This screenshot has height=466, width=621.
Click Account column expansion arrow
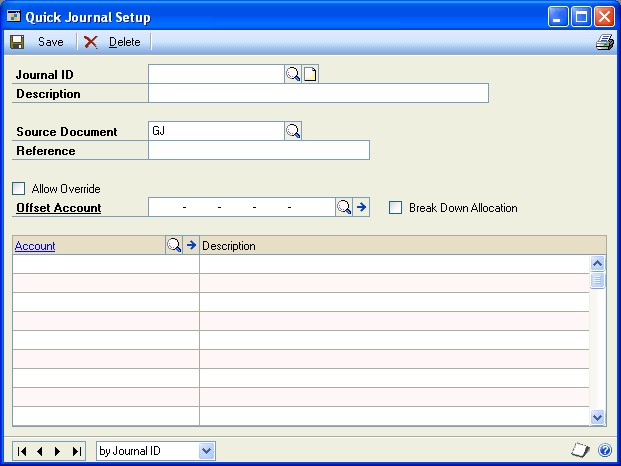coord(191,245)
